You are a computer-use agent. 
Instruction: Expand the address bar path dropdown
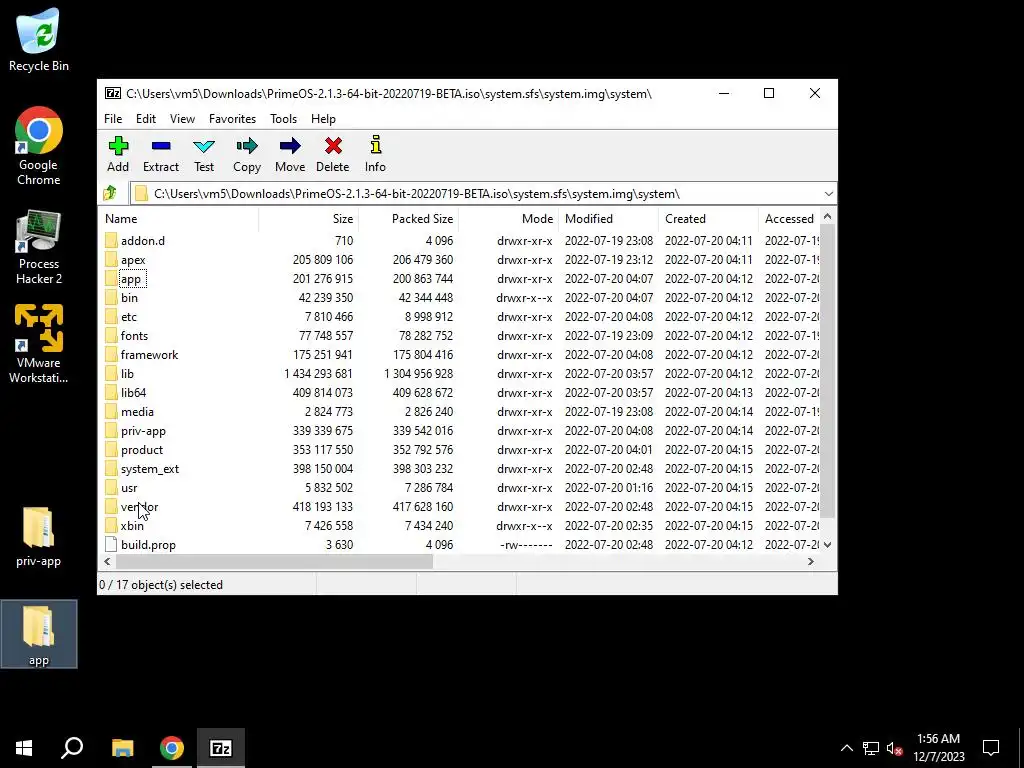pos(828,194)
